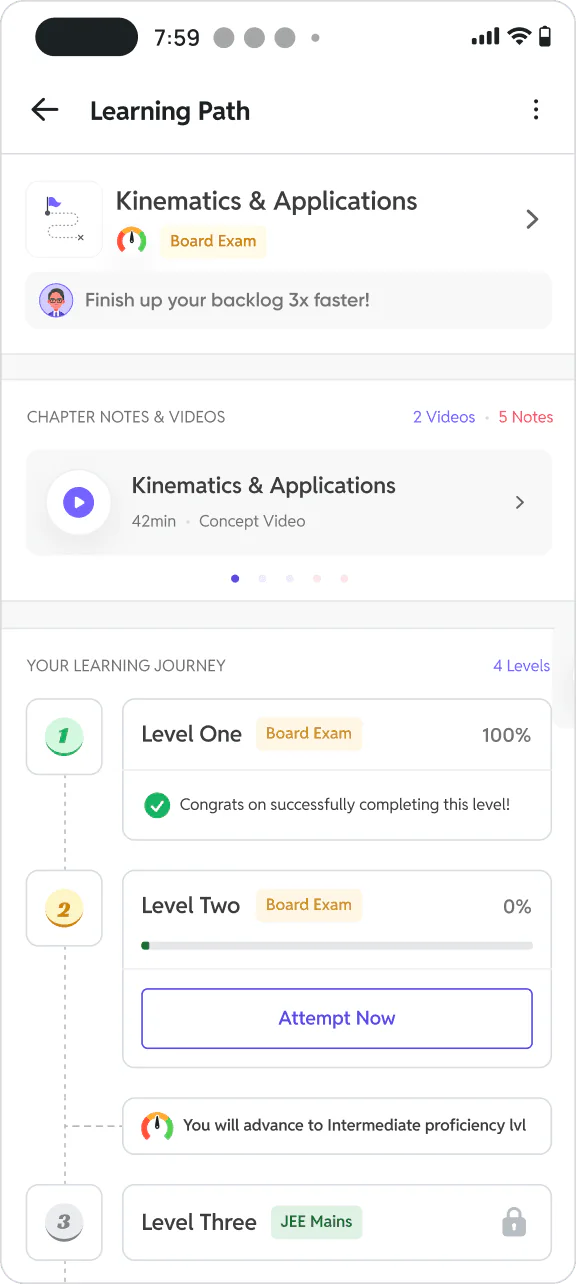The width and height of the screenshot is (576, 1284).
Task: Open the 2 Videos link
Action: tap(444, 417)
